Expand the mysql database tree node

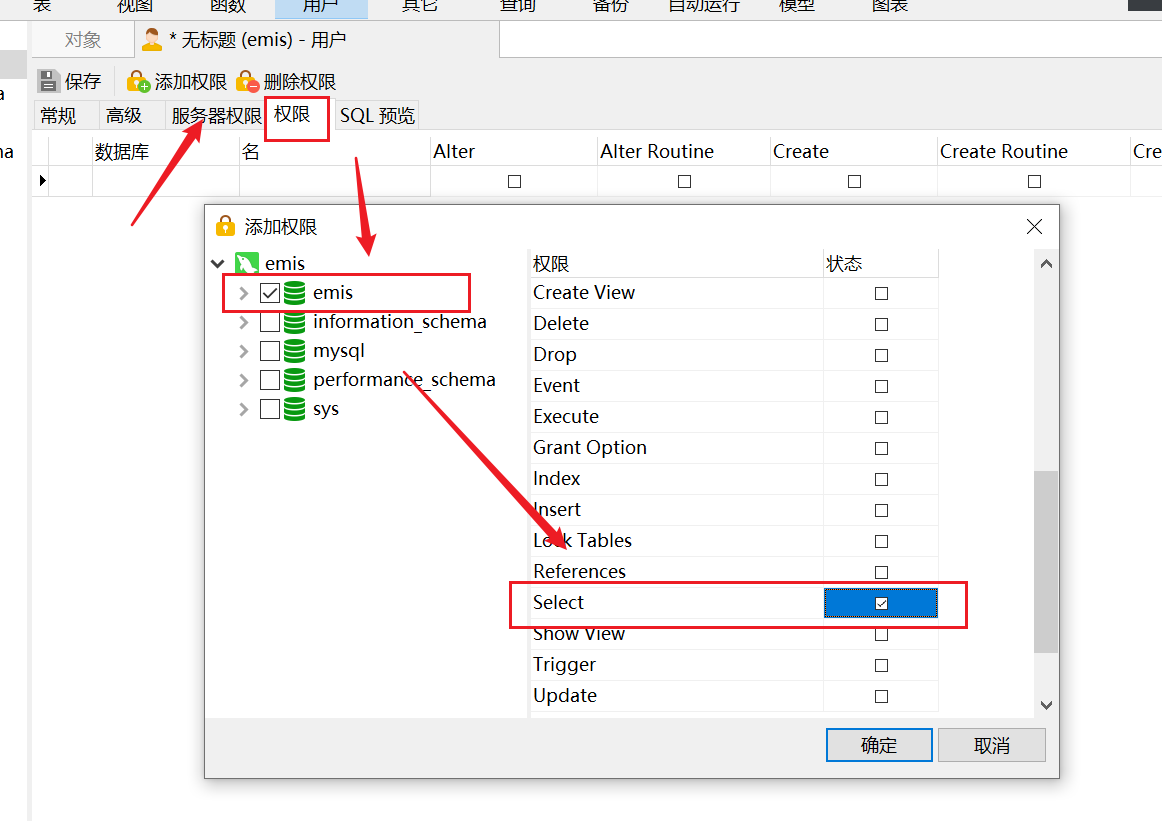tap(243, 351)
